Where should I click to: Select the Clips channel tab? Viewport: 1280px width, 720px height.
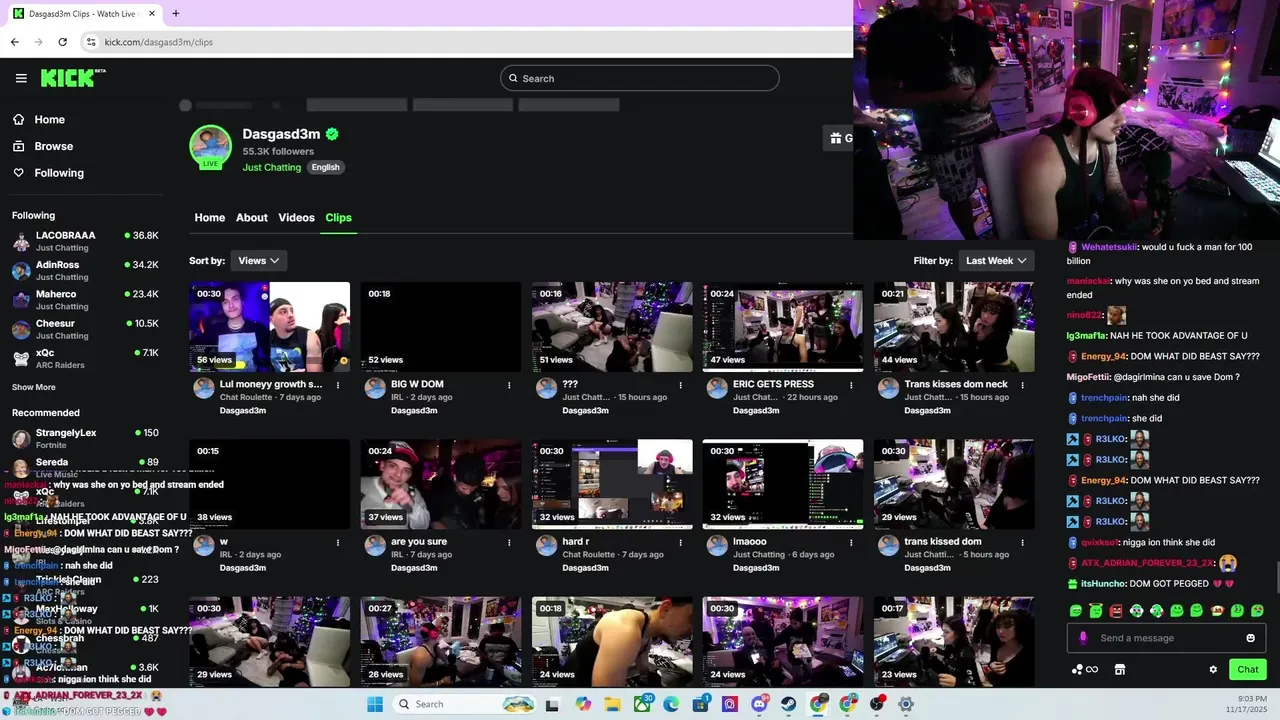pyautogui.click(x=338, y=217)
